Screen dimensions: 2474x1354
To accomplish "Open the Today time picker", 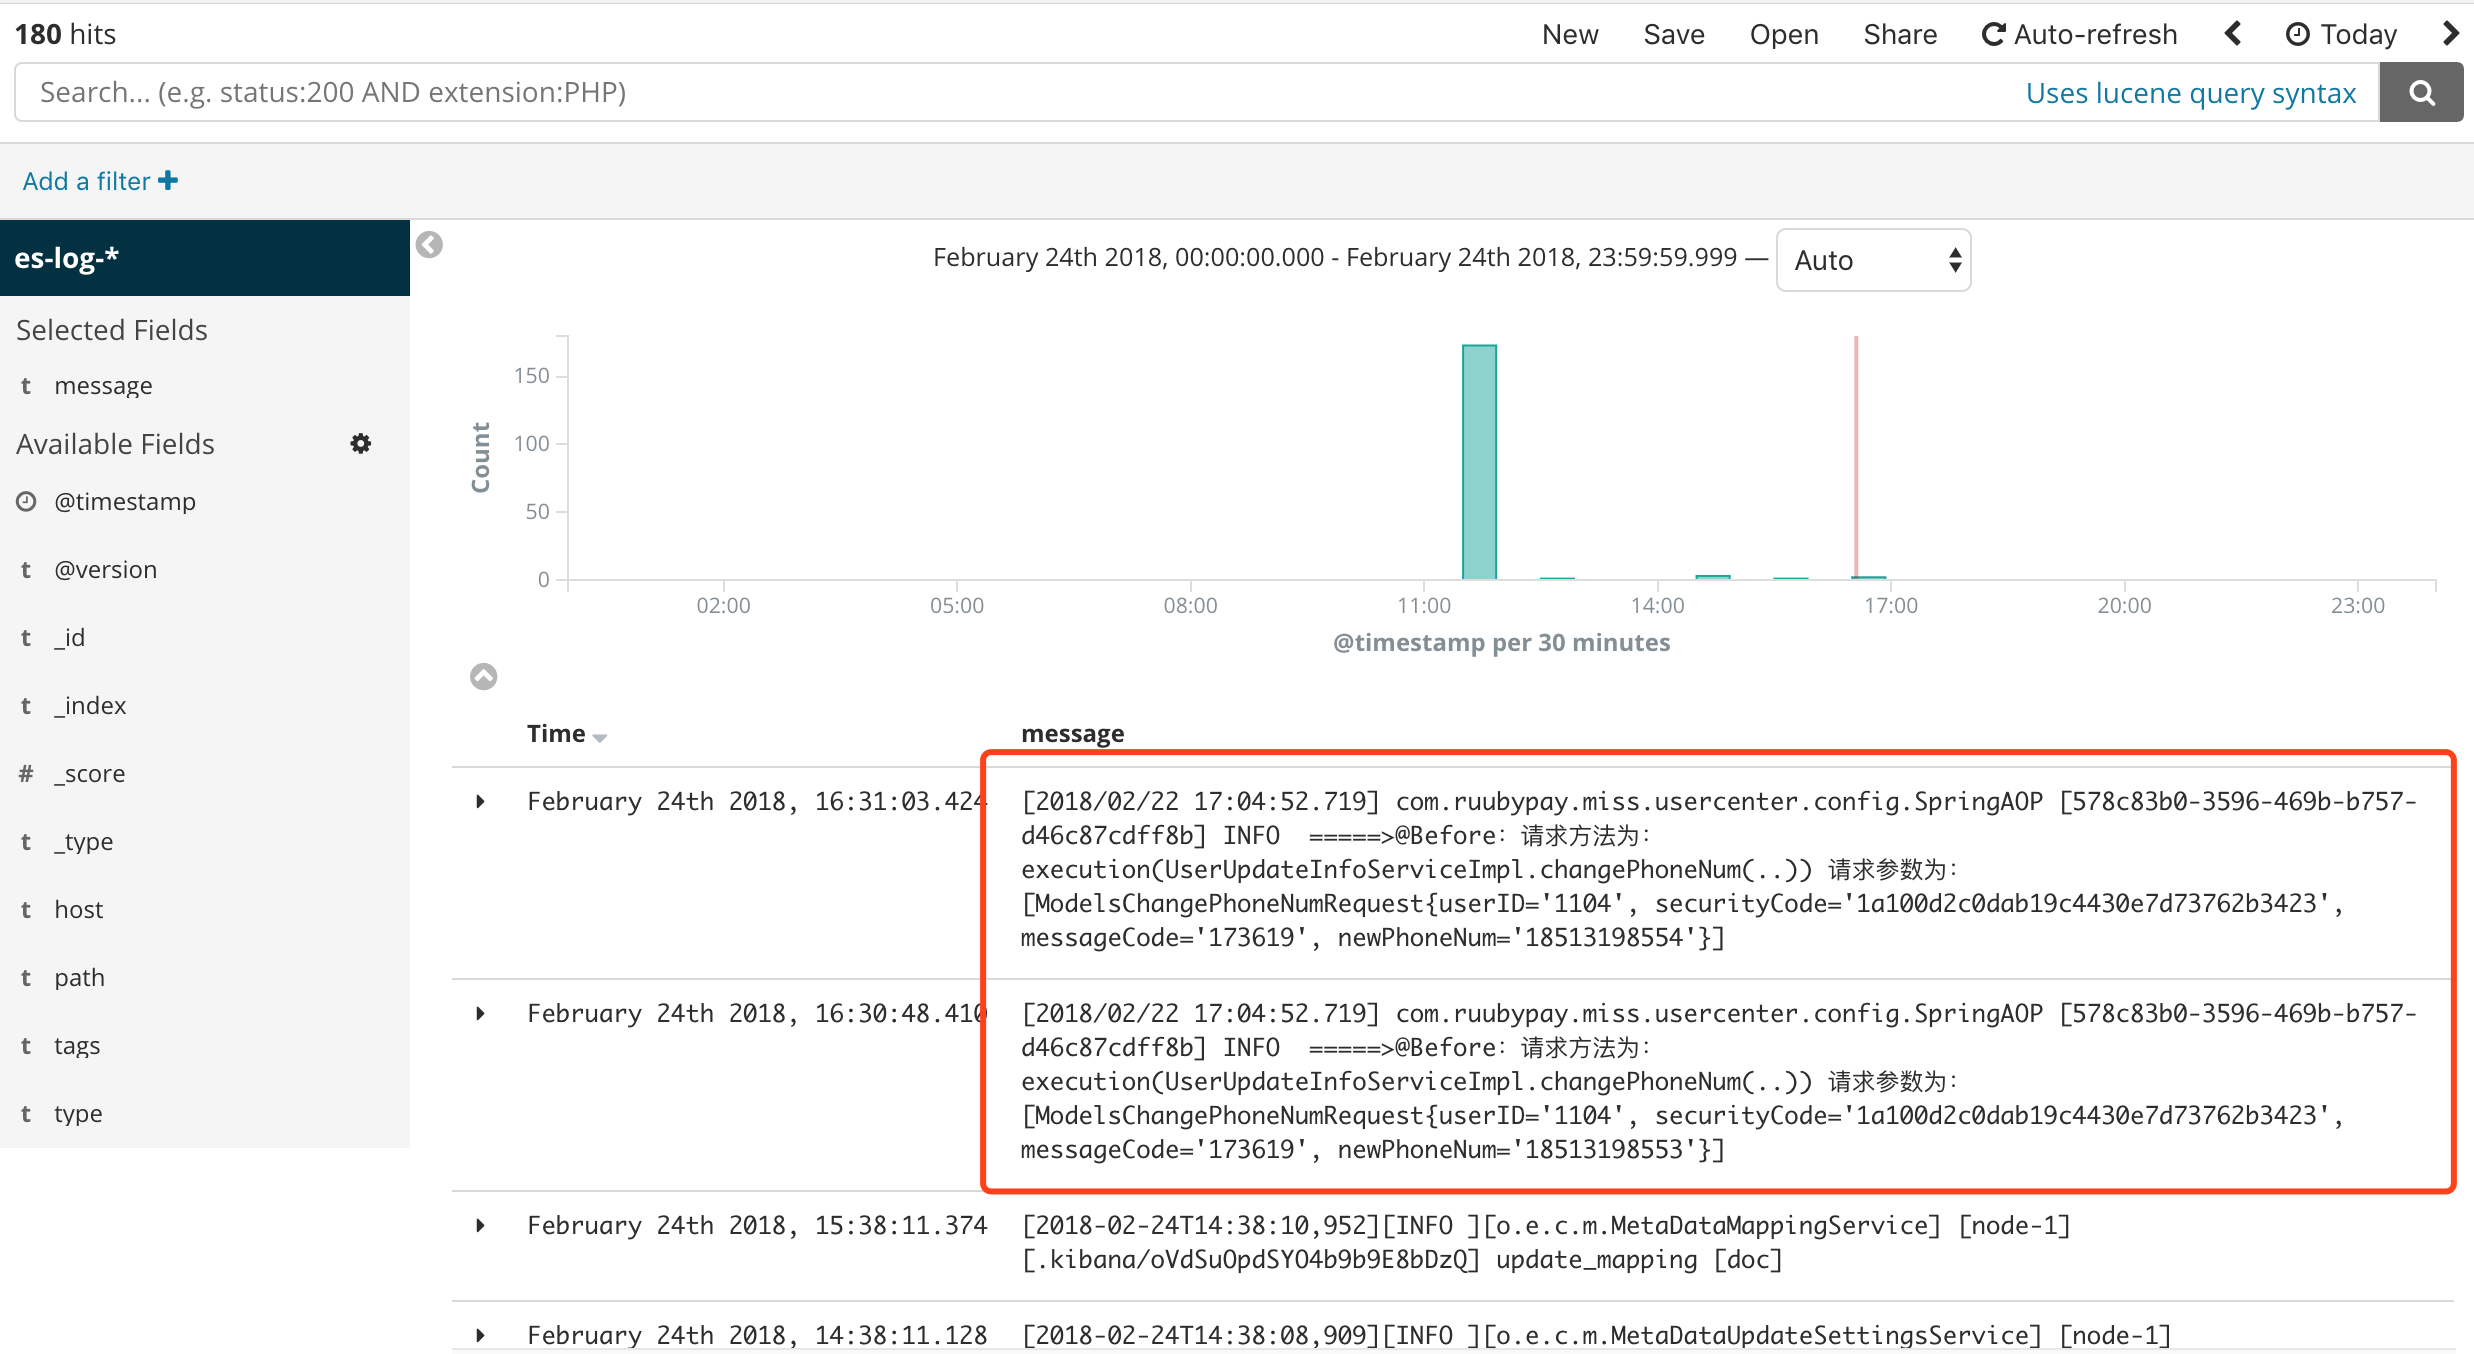I will tap(2341, 34).
